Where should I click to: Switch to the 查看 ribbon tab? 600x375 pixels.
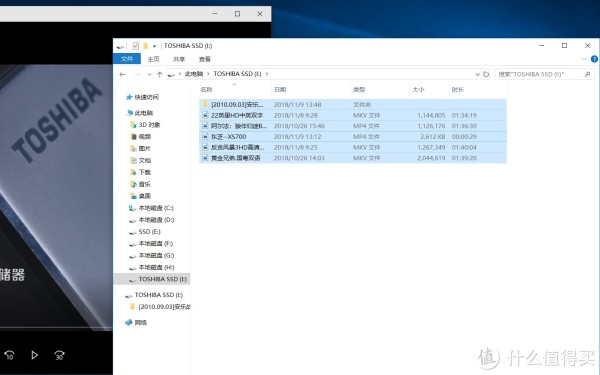205,59
